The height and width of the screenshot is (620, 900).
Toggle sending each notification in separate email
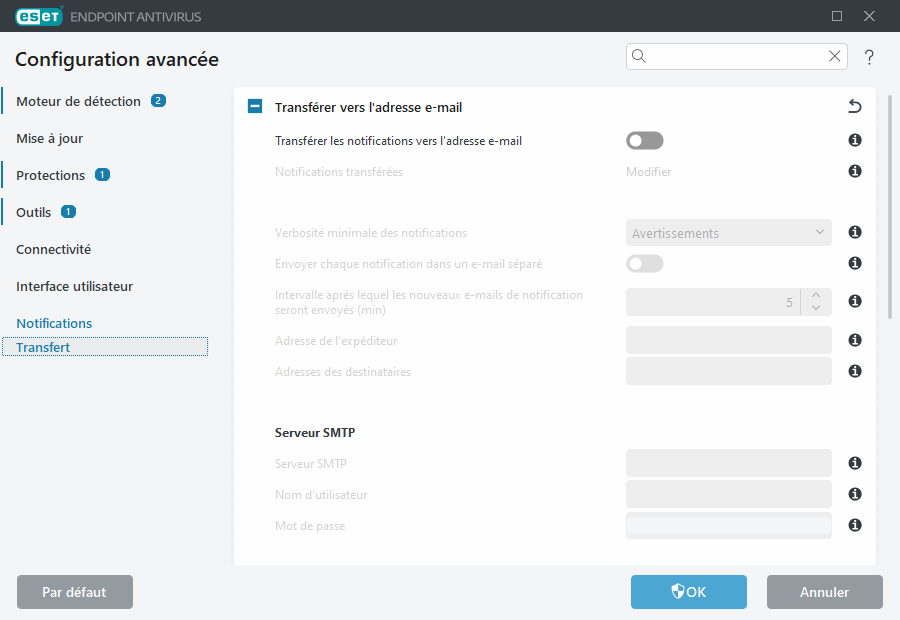tap(644, 263)
